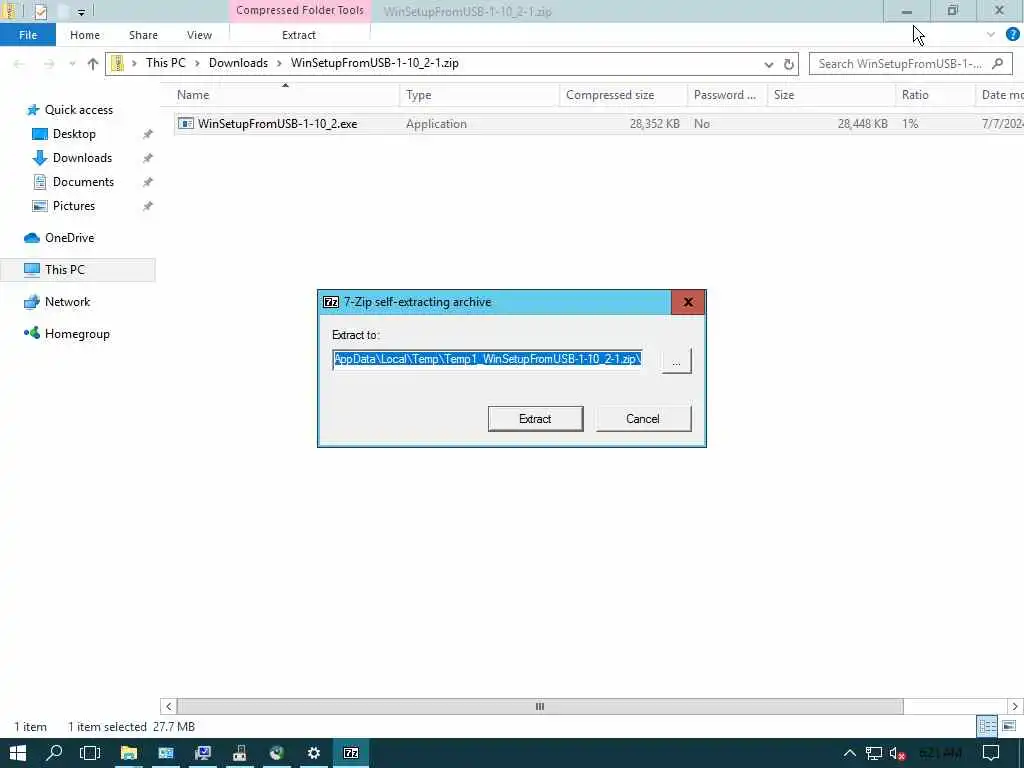Open the Extract ribbon tab
The height and width of the screenshot is (768, 1024).
point(299,35)
